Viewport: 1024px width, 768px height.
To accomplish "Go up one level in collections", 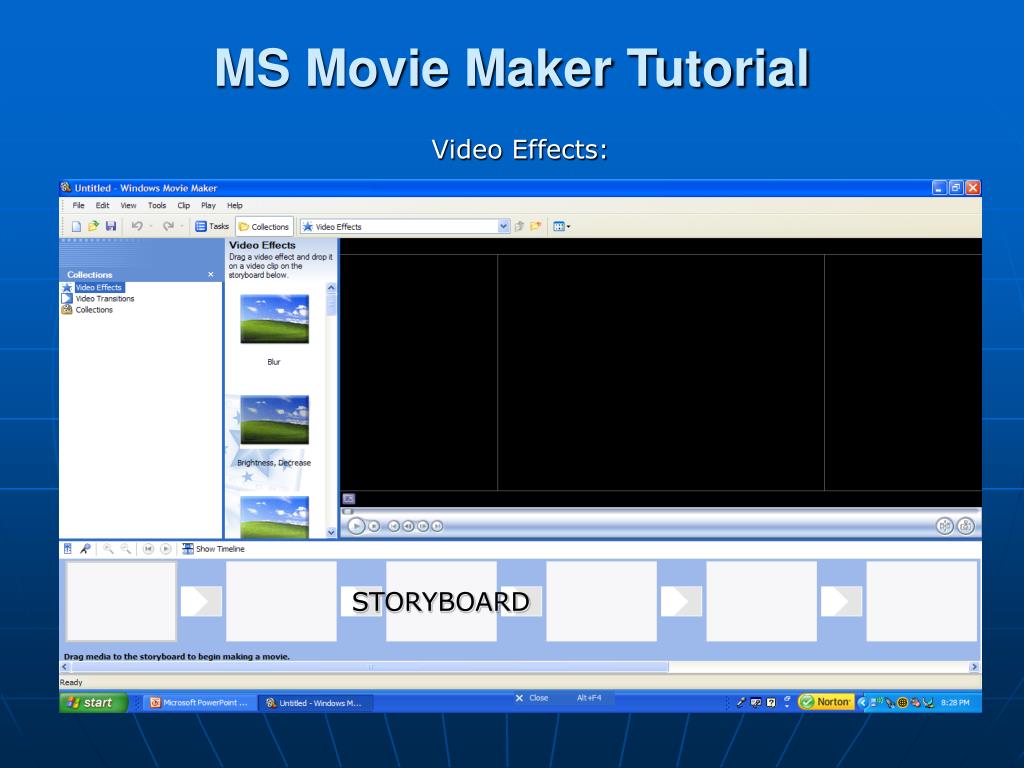I will tap(519, 227).
